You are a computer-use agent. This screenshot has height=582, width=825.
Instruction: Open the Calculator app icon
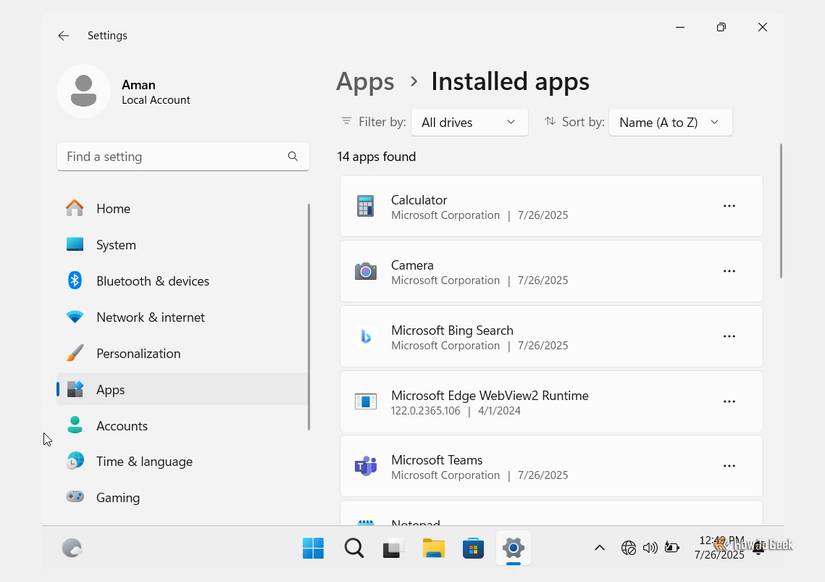click(x=365, y=206)
